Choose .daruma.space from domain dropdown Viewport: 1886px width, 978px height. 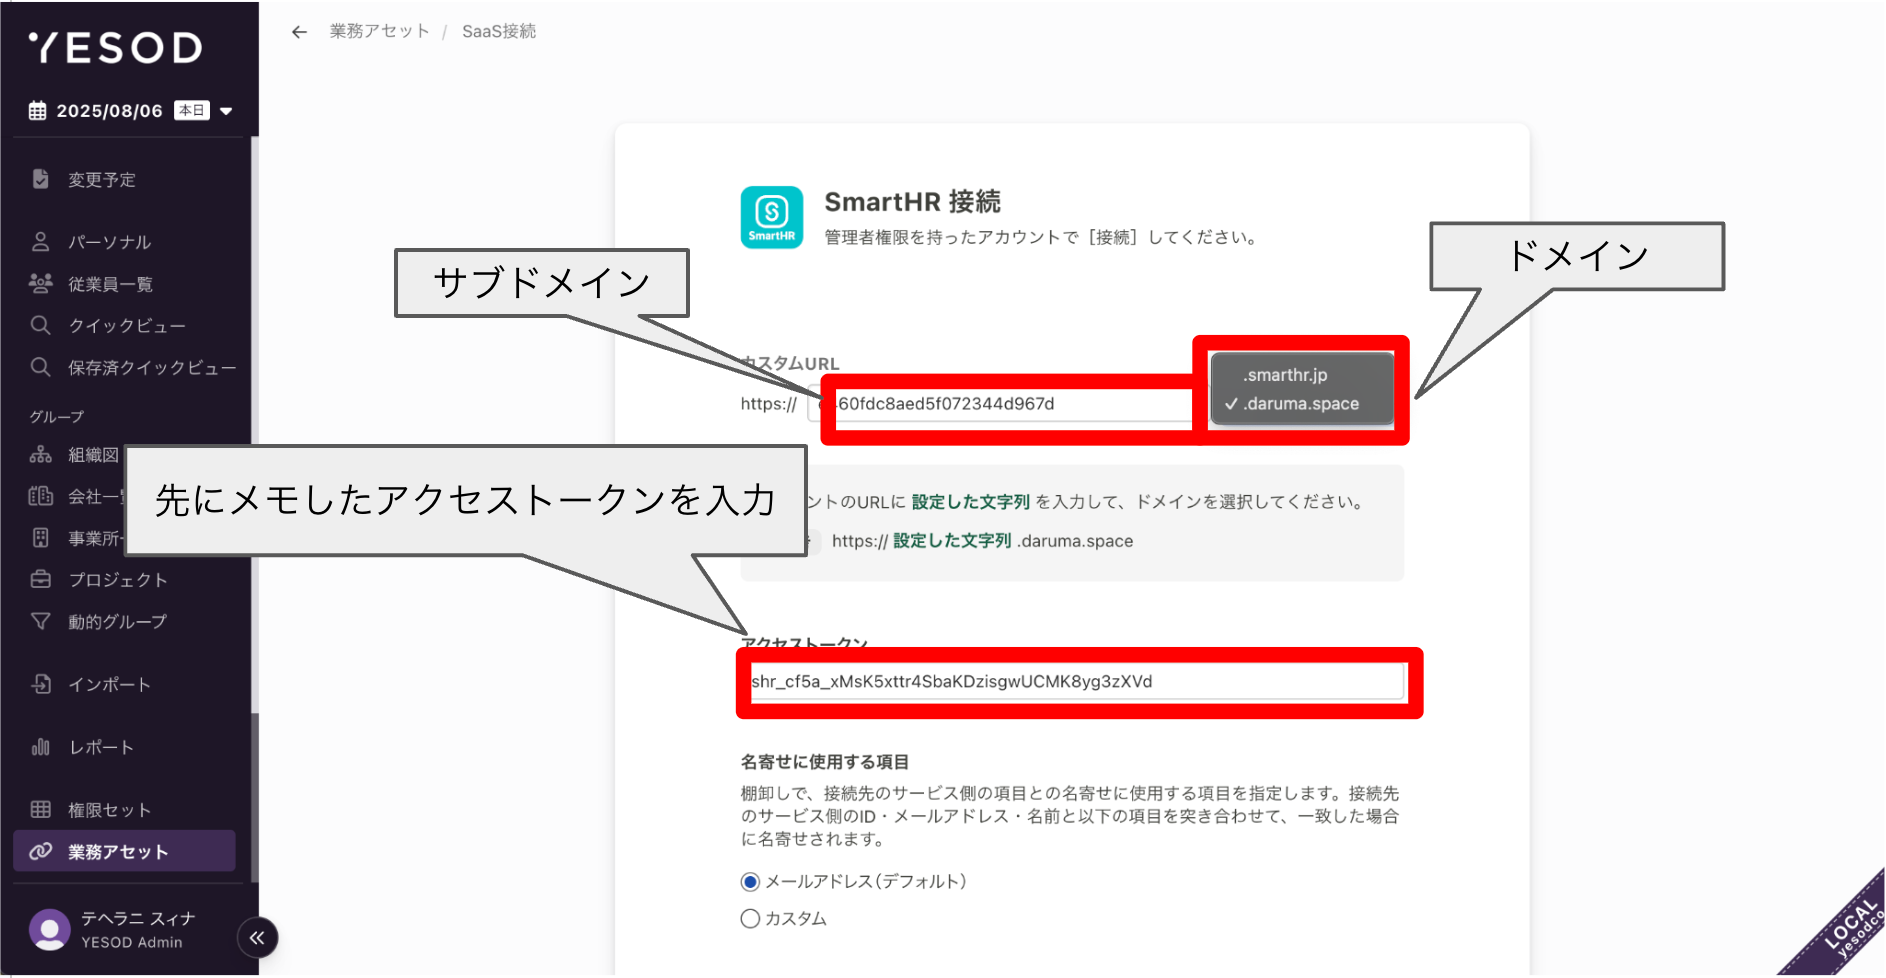click(1300, 404)
